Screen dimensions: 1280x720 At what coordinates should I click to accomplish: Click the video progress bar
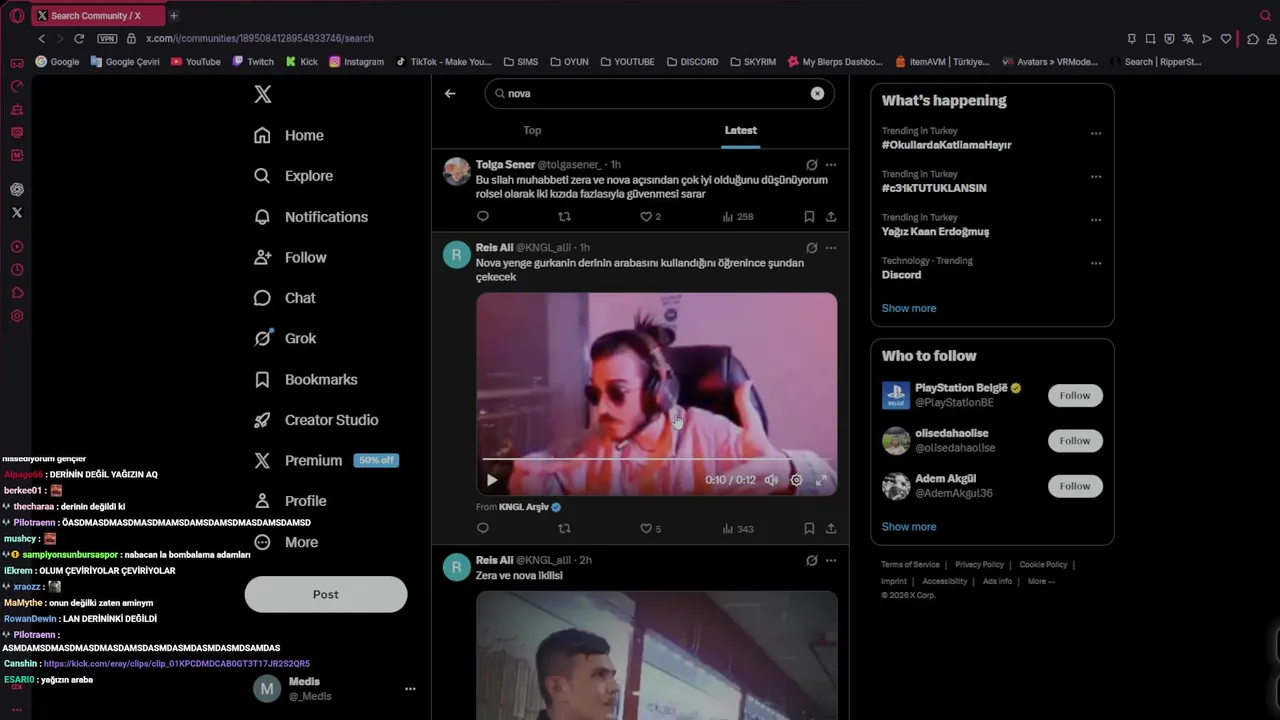pos(656,459)
